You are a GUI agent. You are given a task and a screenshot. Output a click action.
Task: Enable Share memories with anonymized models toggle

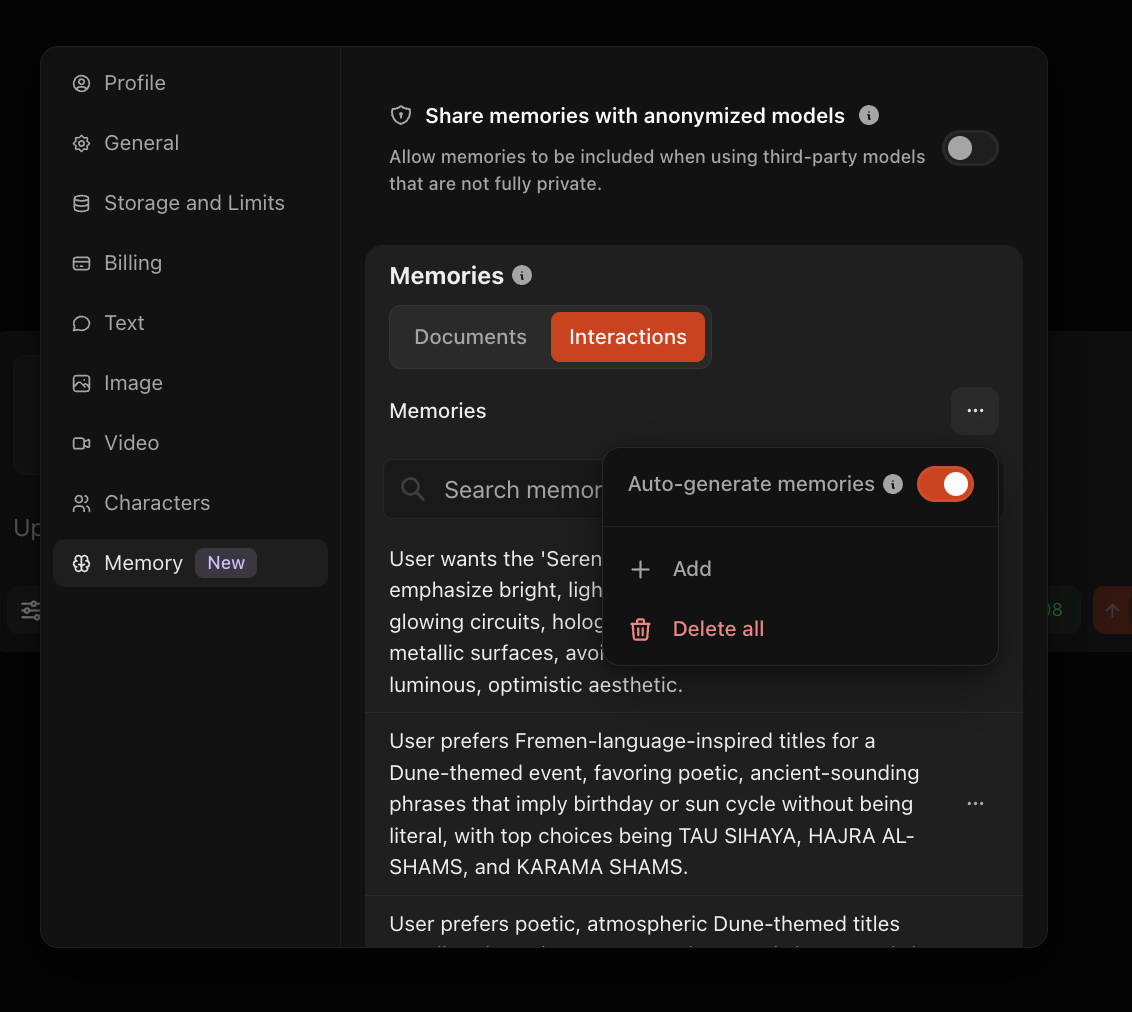[970, 148]
